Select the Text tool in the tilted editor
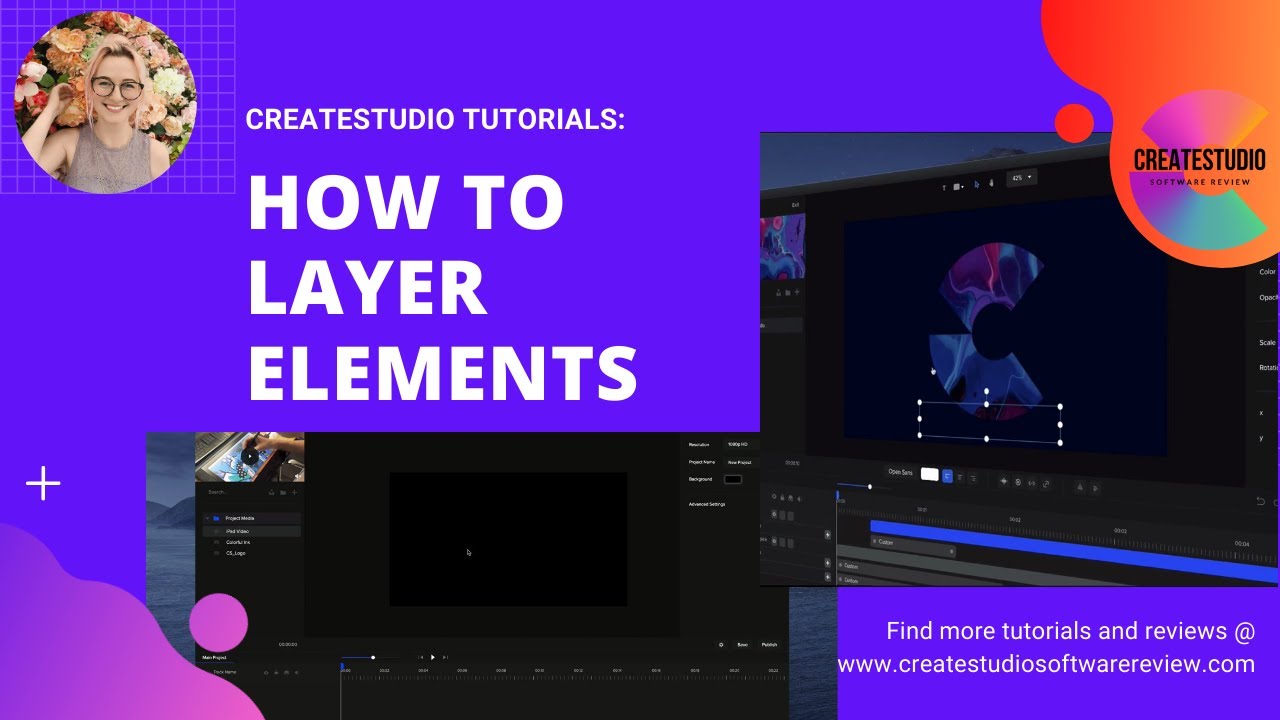The width and height of the screenshot is (1280, 720). coord(944,188)
